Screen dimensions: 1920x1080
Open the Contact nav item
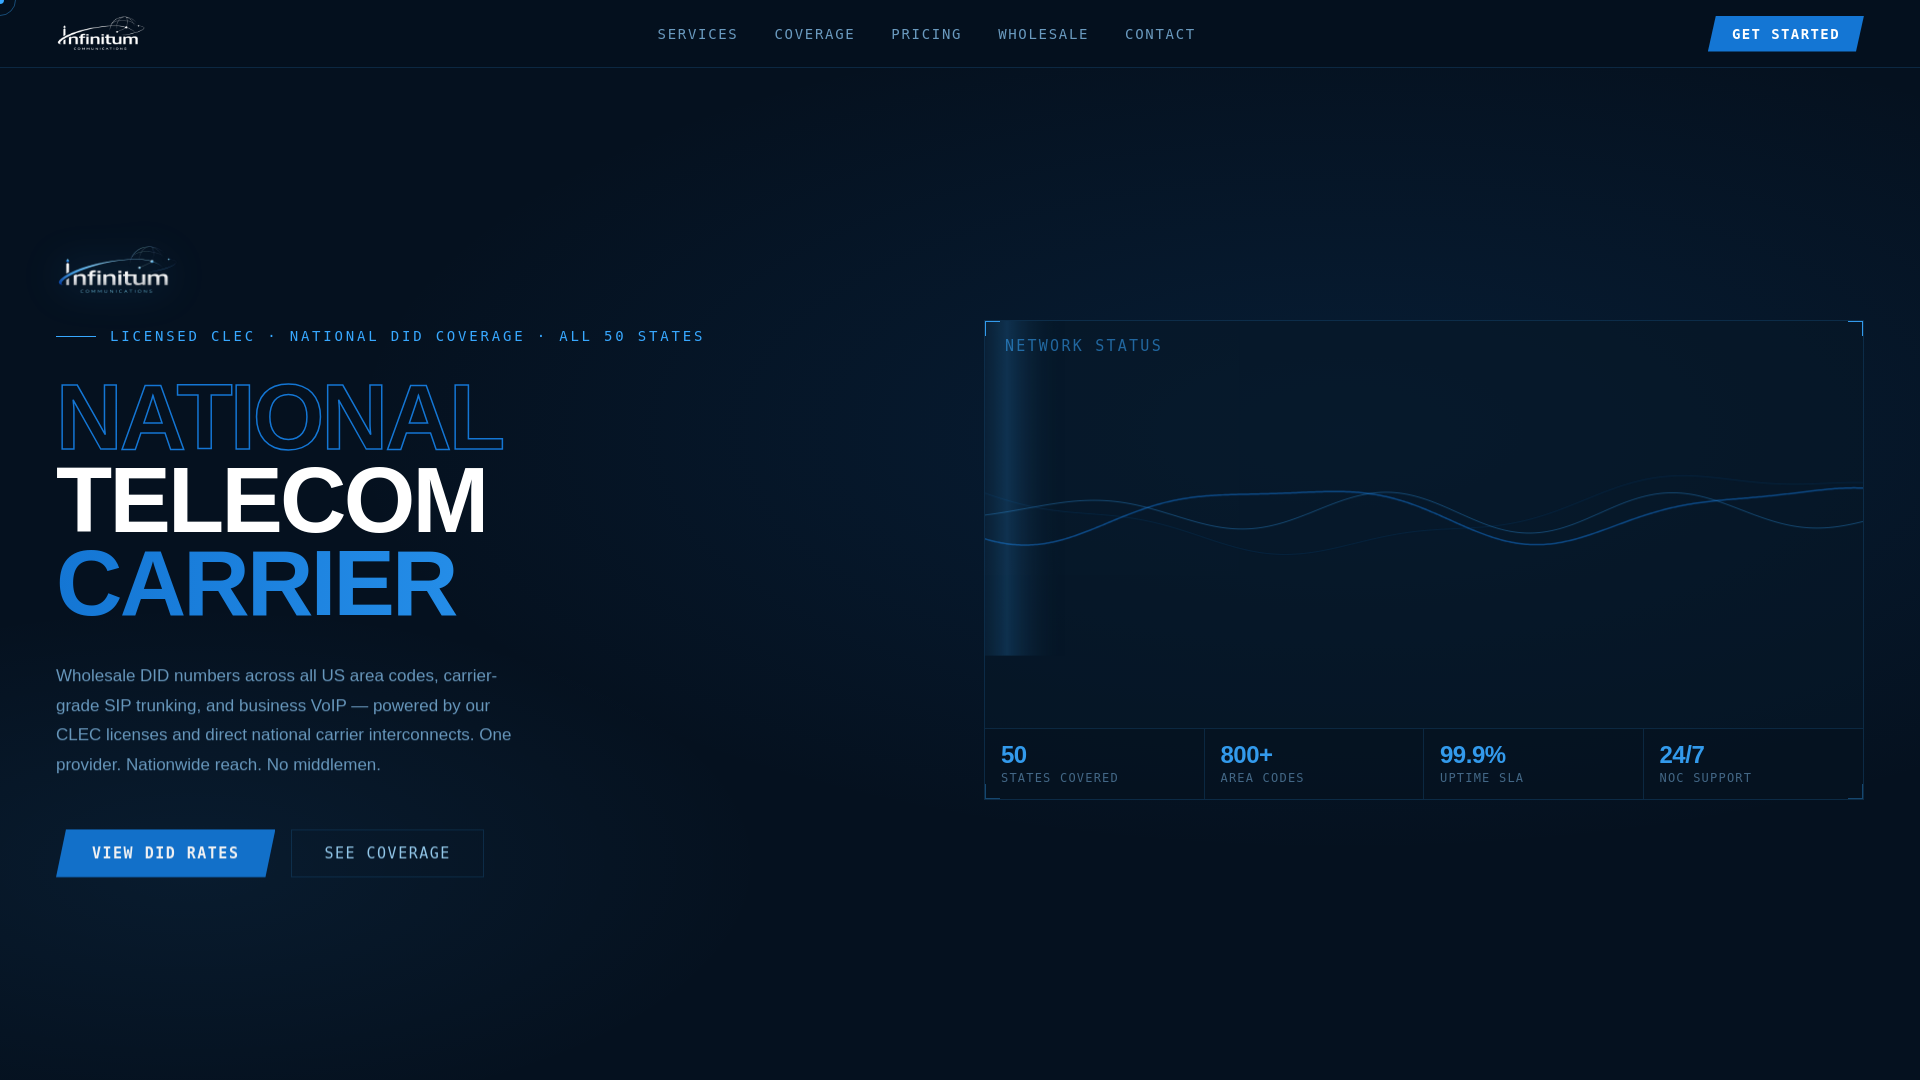point(1160,34)
